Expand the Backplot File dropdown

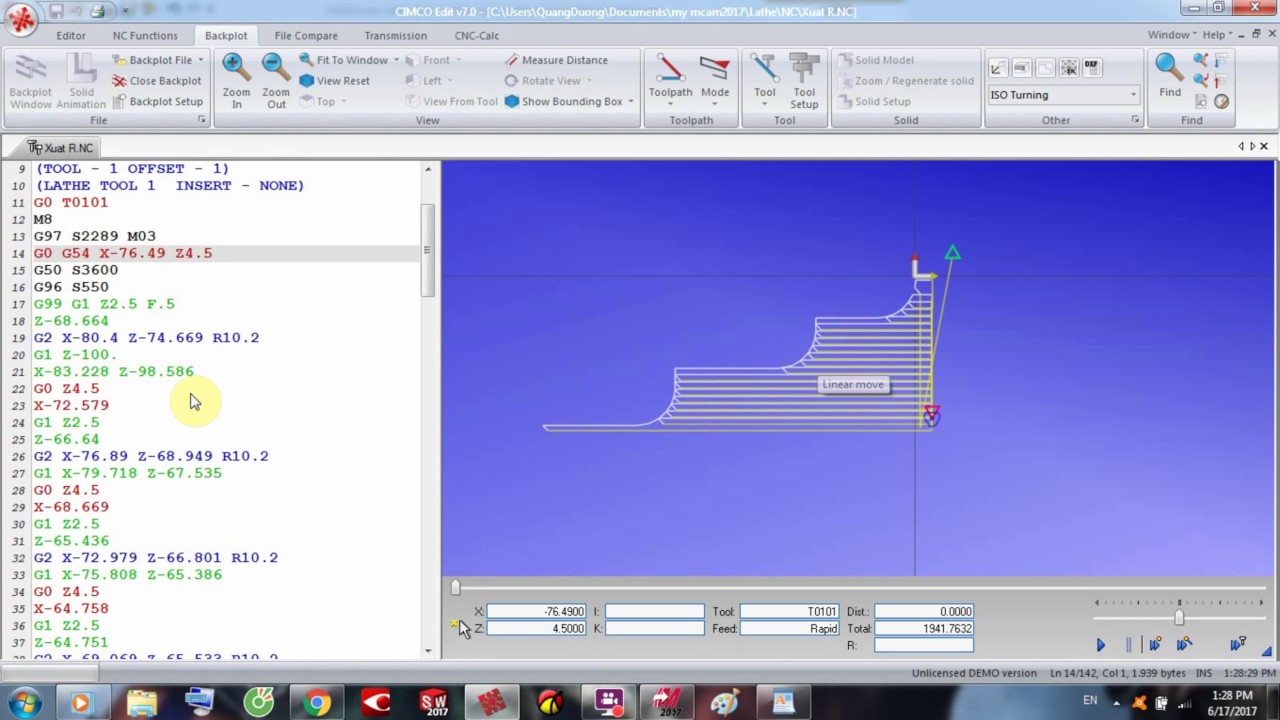click(x=200, y=60)
